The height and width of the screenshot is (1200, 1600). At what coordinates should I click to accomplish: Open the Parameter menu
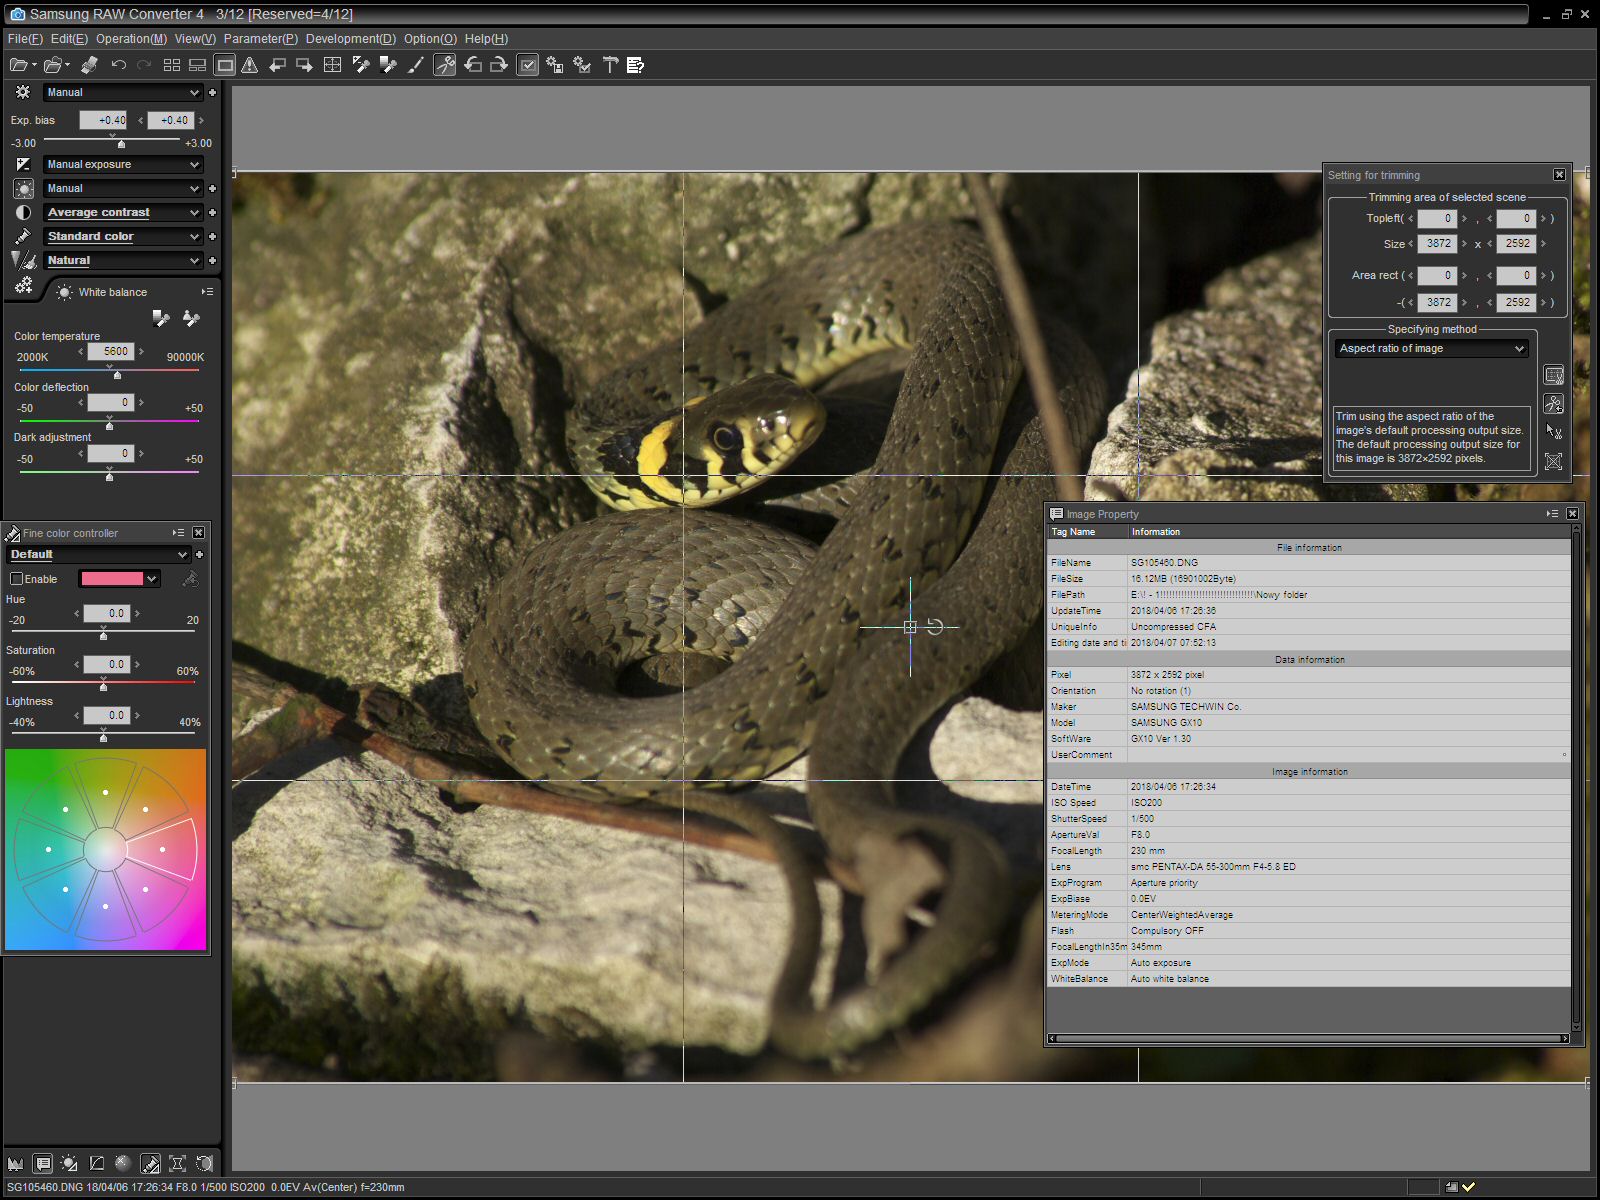(260, 39)
